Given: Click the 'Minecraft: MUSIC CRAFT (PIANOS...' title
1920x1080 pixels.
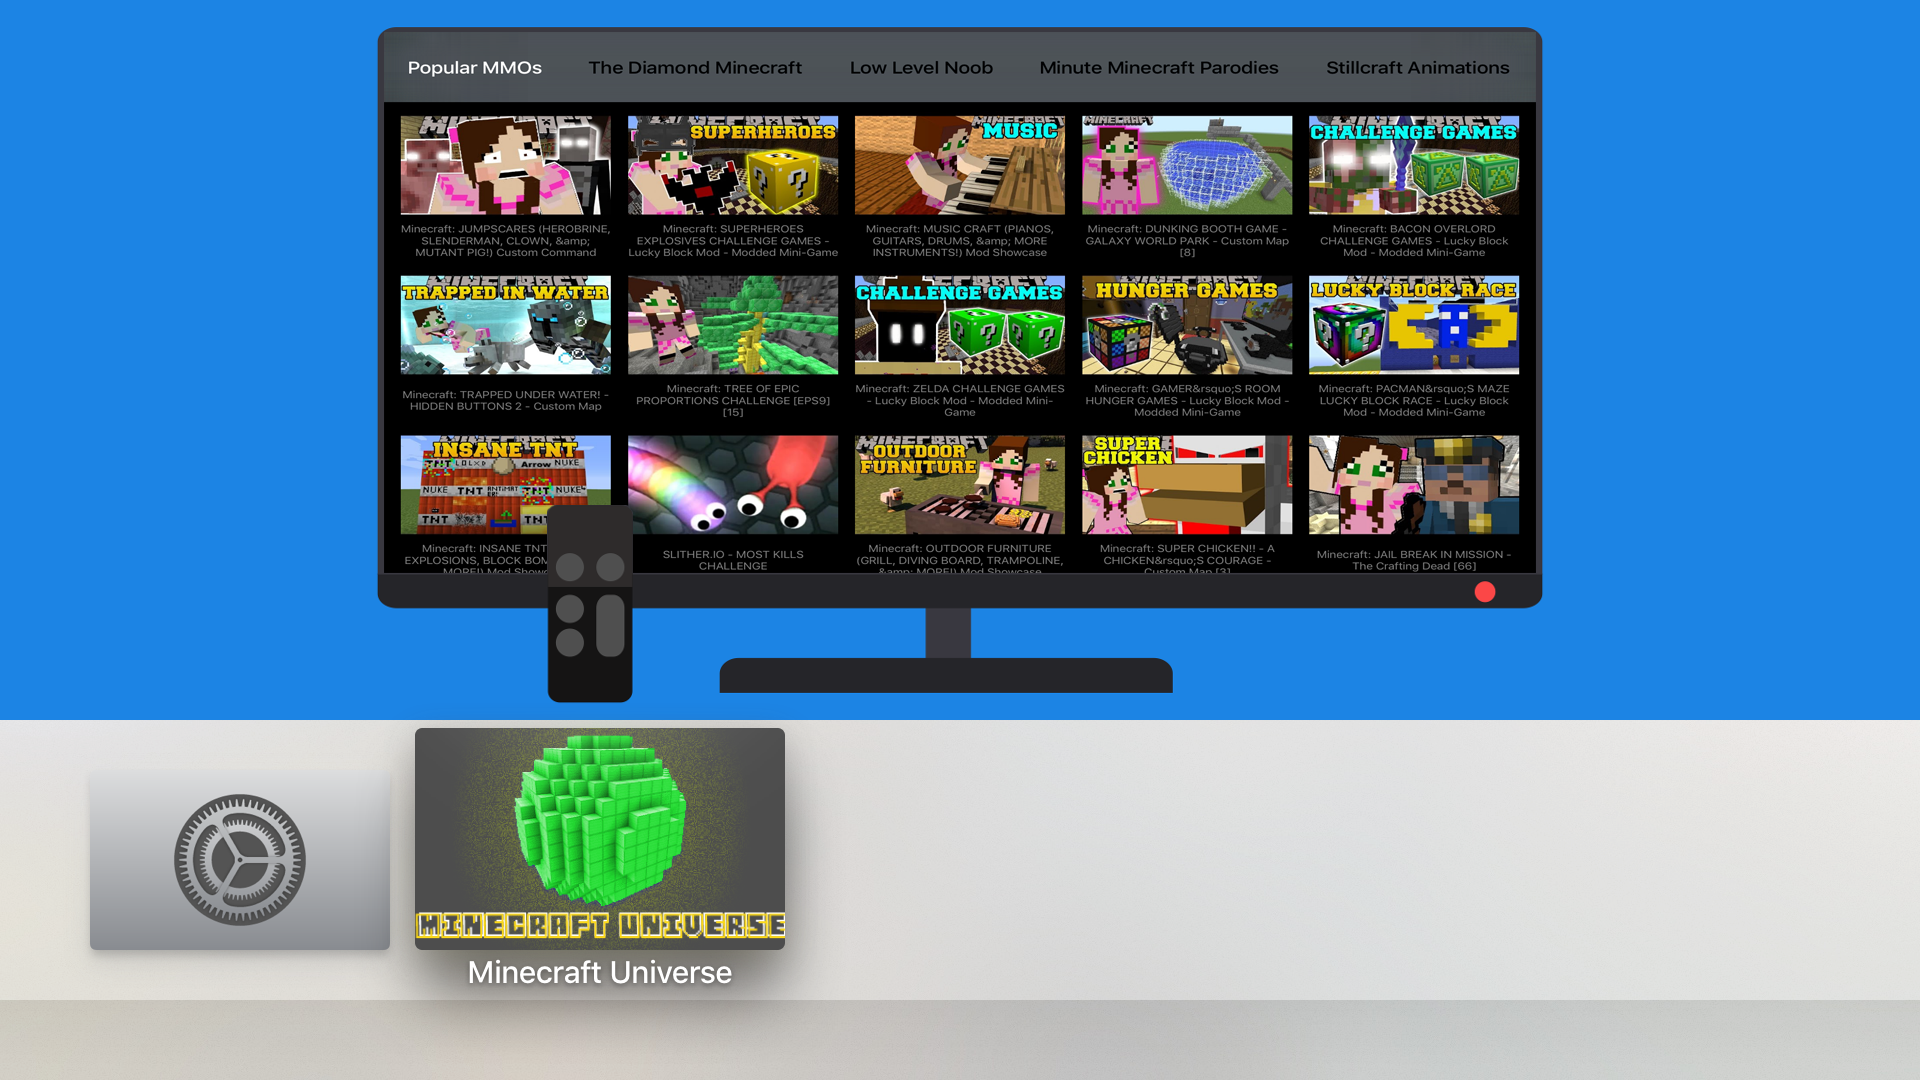Looking at the screenshot, I should (x=960, y=241).
